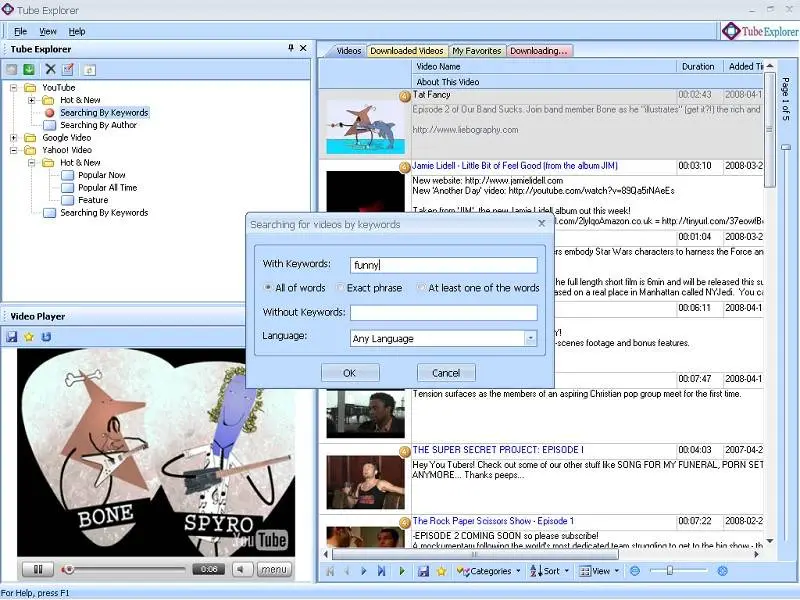Screen dimensions: 800x600
Task: Select the Tat Fancy video thumbnail
Action: (x=365, y=127)
